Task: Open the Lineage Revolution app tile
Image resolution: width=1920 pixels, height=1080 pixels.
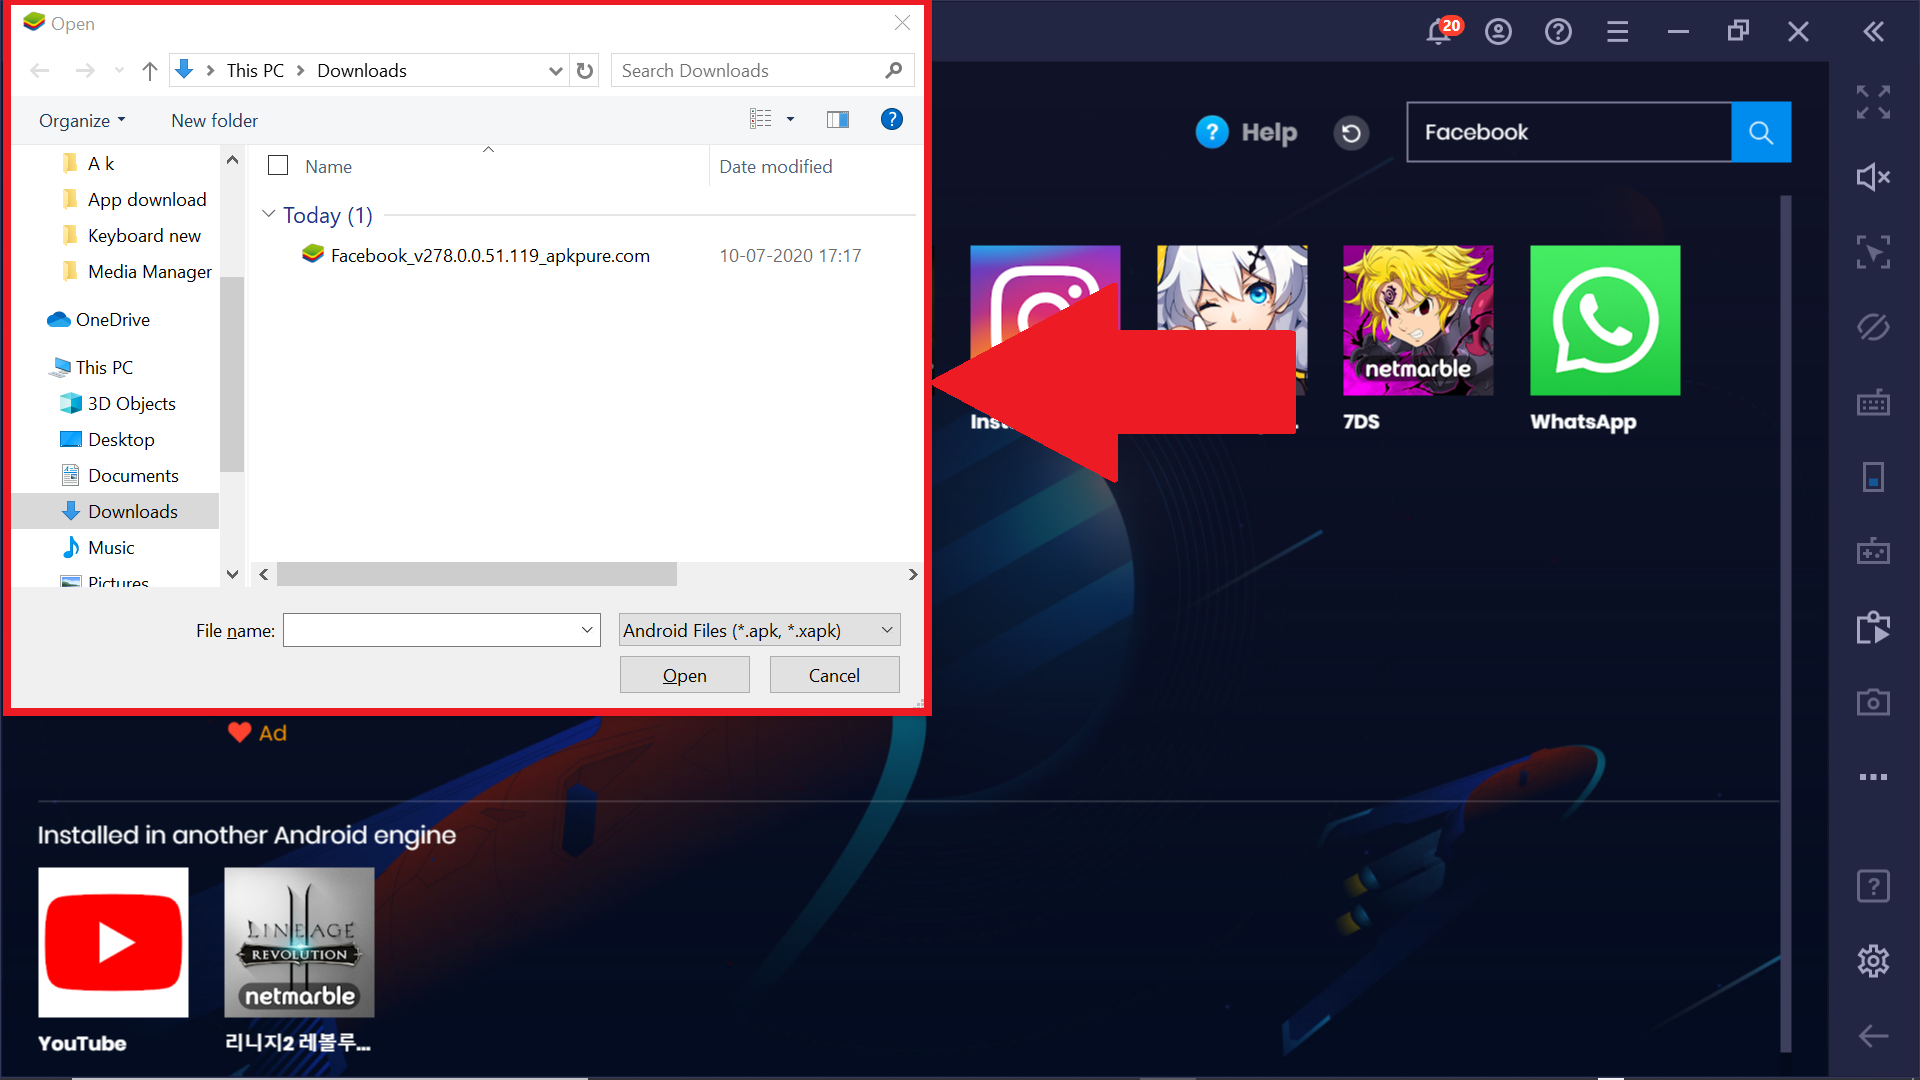Action: [299, 942]
